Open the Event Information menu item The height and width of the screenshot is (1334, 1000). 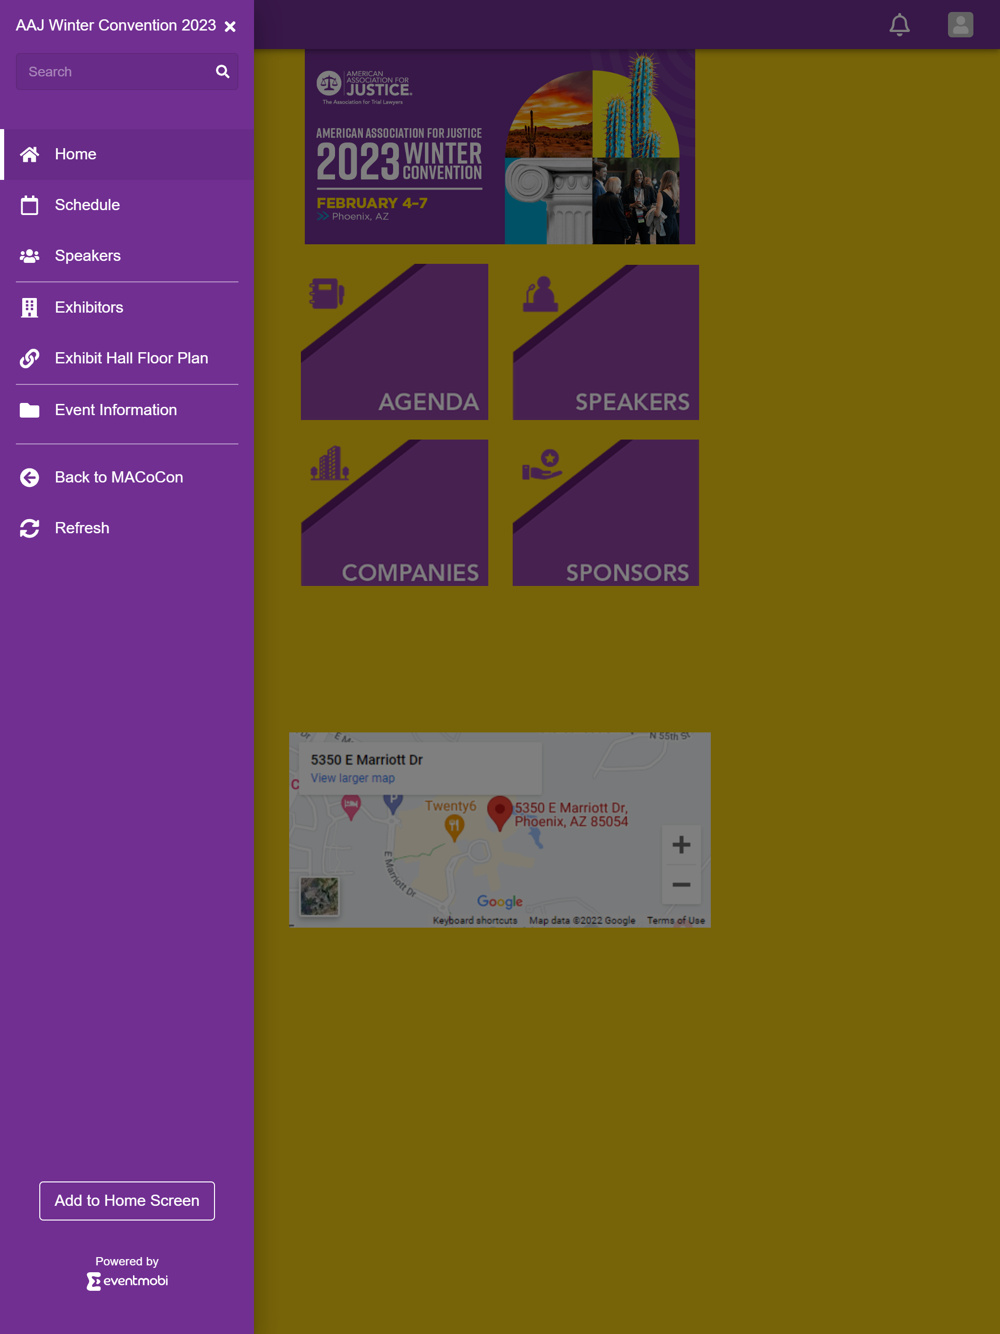pyautogui.click(x=127, y=410)
